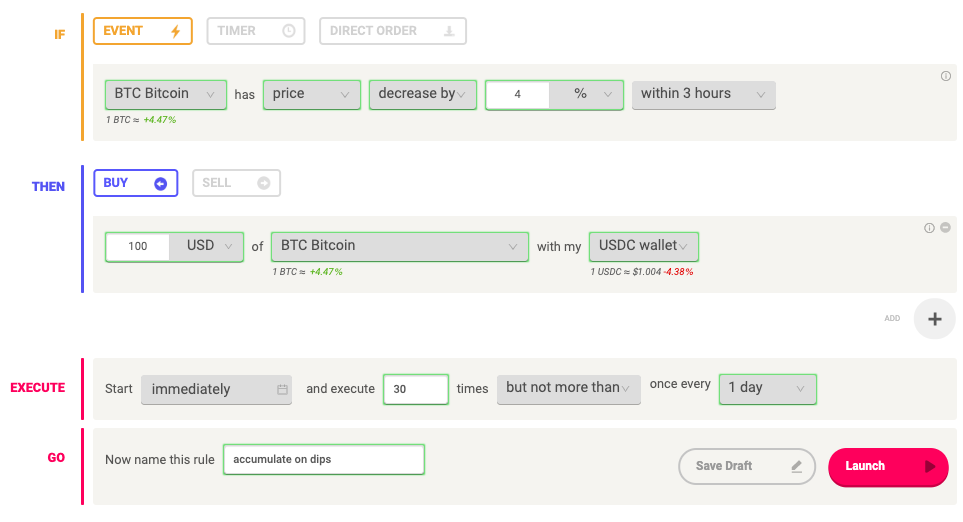
Task: Open the 'but not more than' dropdown
Action: 569,389
